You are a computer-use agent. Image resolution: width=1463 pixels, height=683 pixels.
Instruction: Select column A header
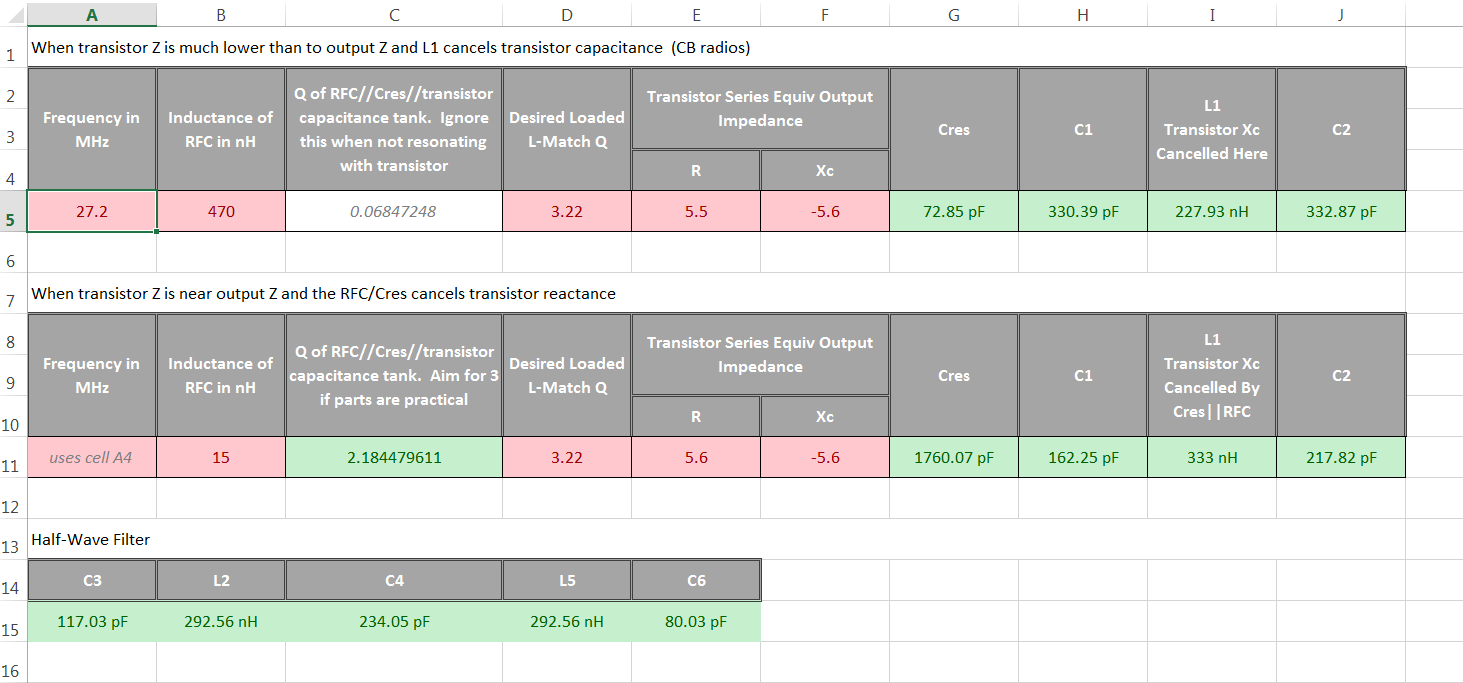[x=92, y=14]
